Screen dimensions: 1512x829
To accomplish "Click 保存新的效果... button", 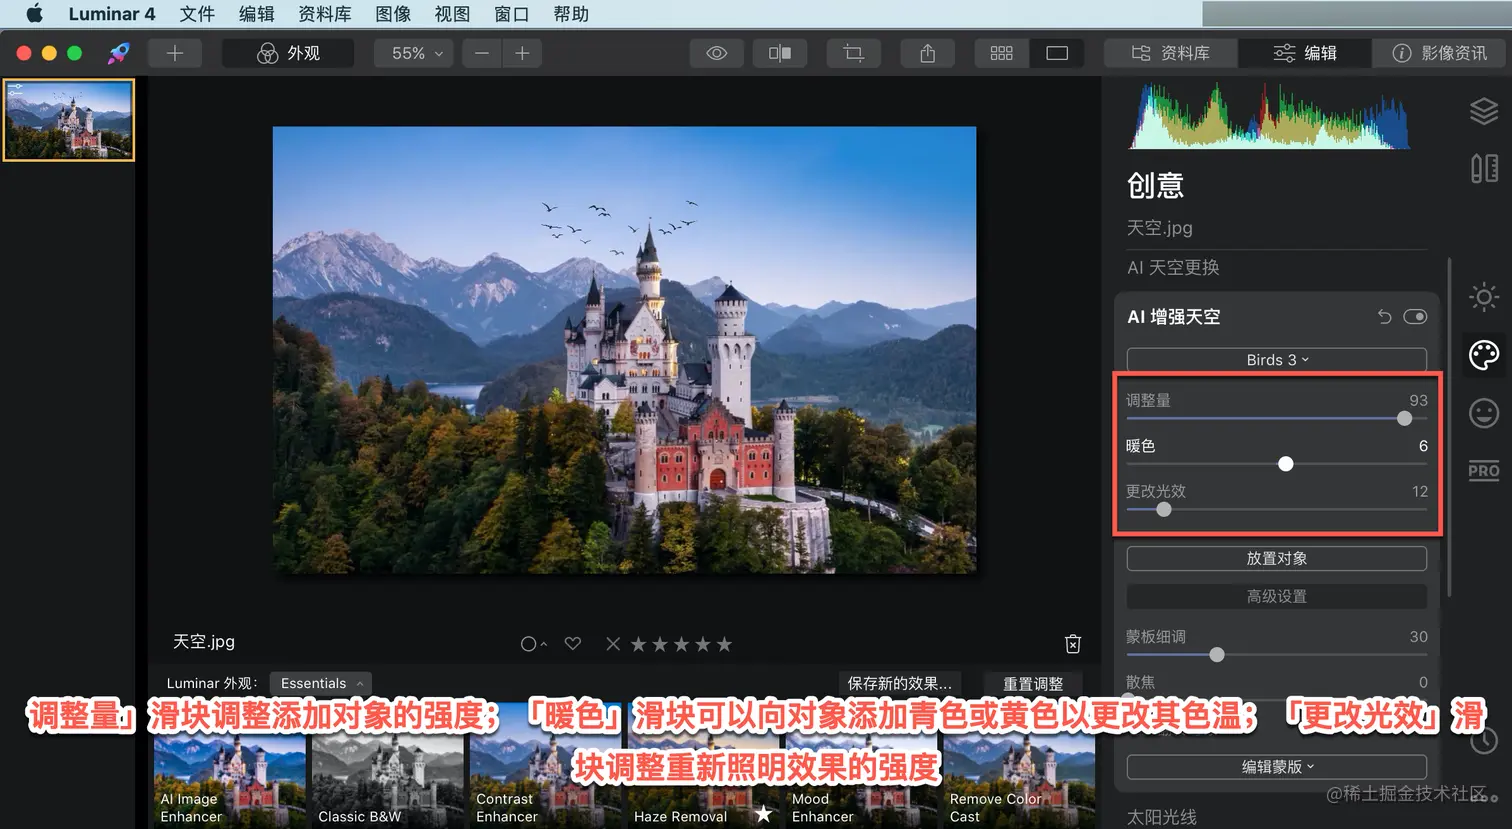I will [900, 683].
